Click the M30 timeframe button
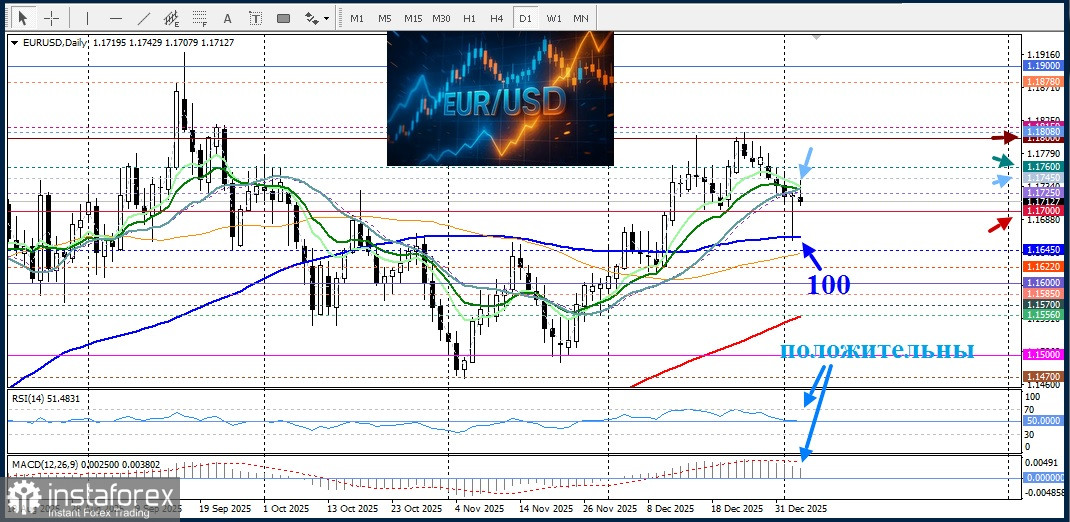Screen dimensions: 1070x522 point(441,18)
